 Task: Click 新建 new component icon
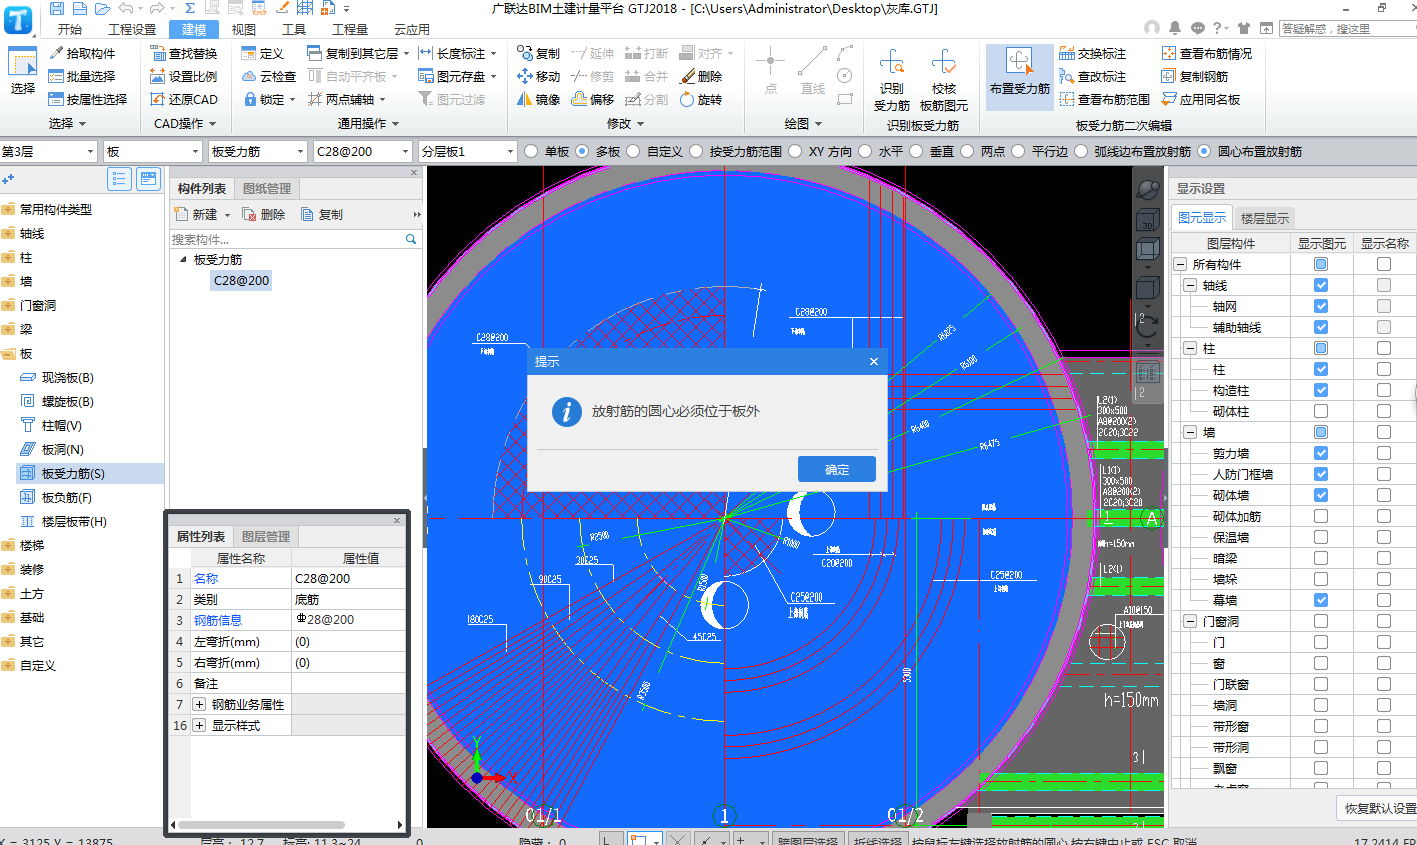point(203,214)
